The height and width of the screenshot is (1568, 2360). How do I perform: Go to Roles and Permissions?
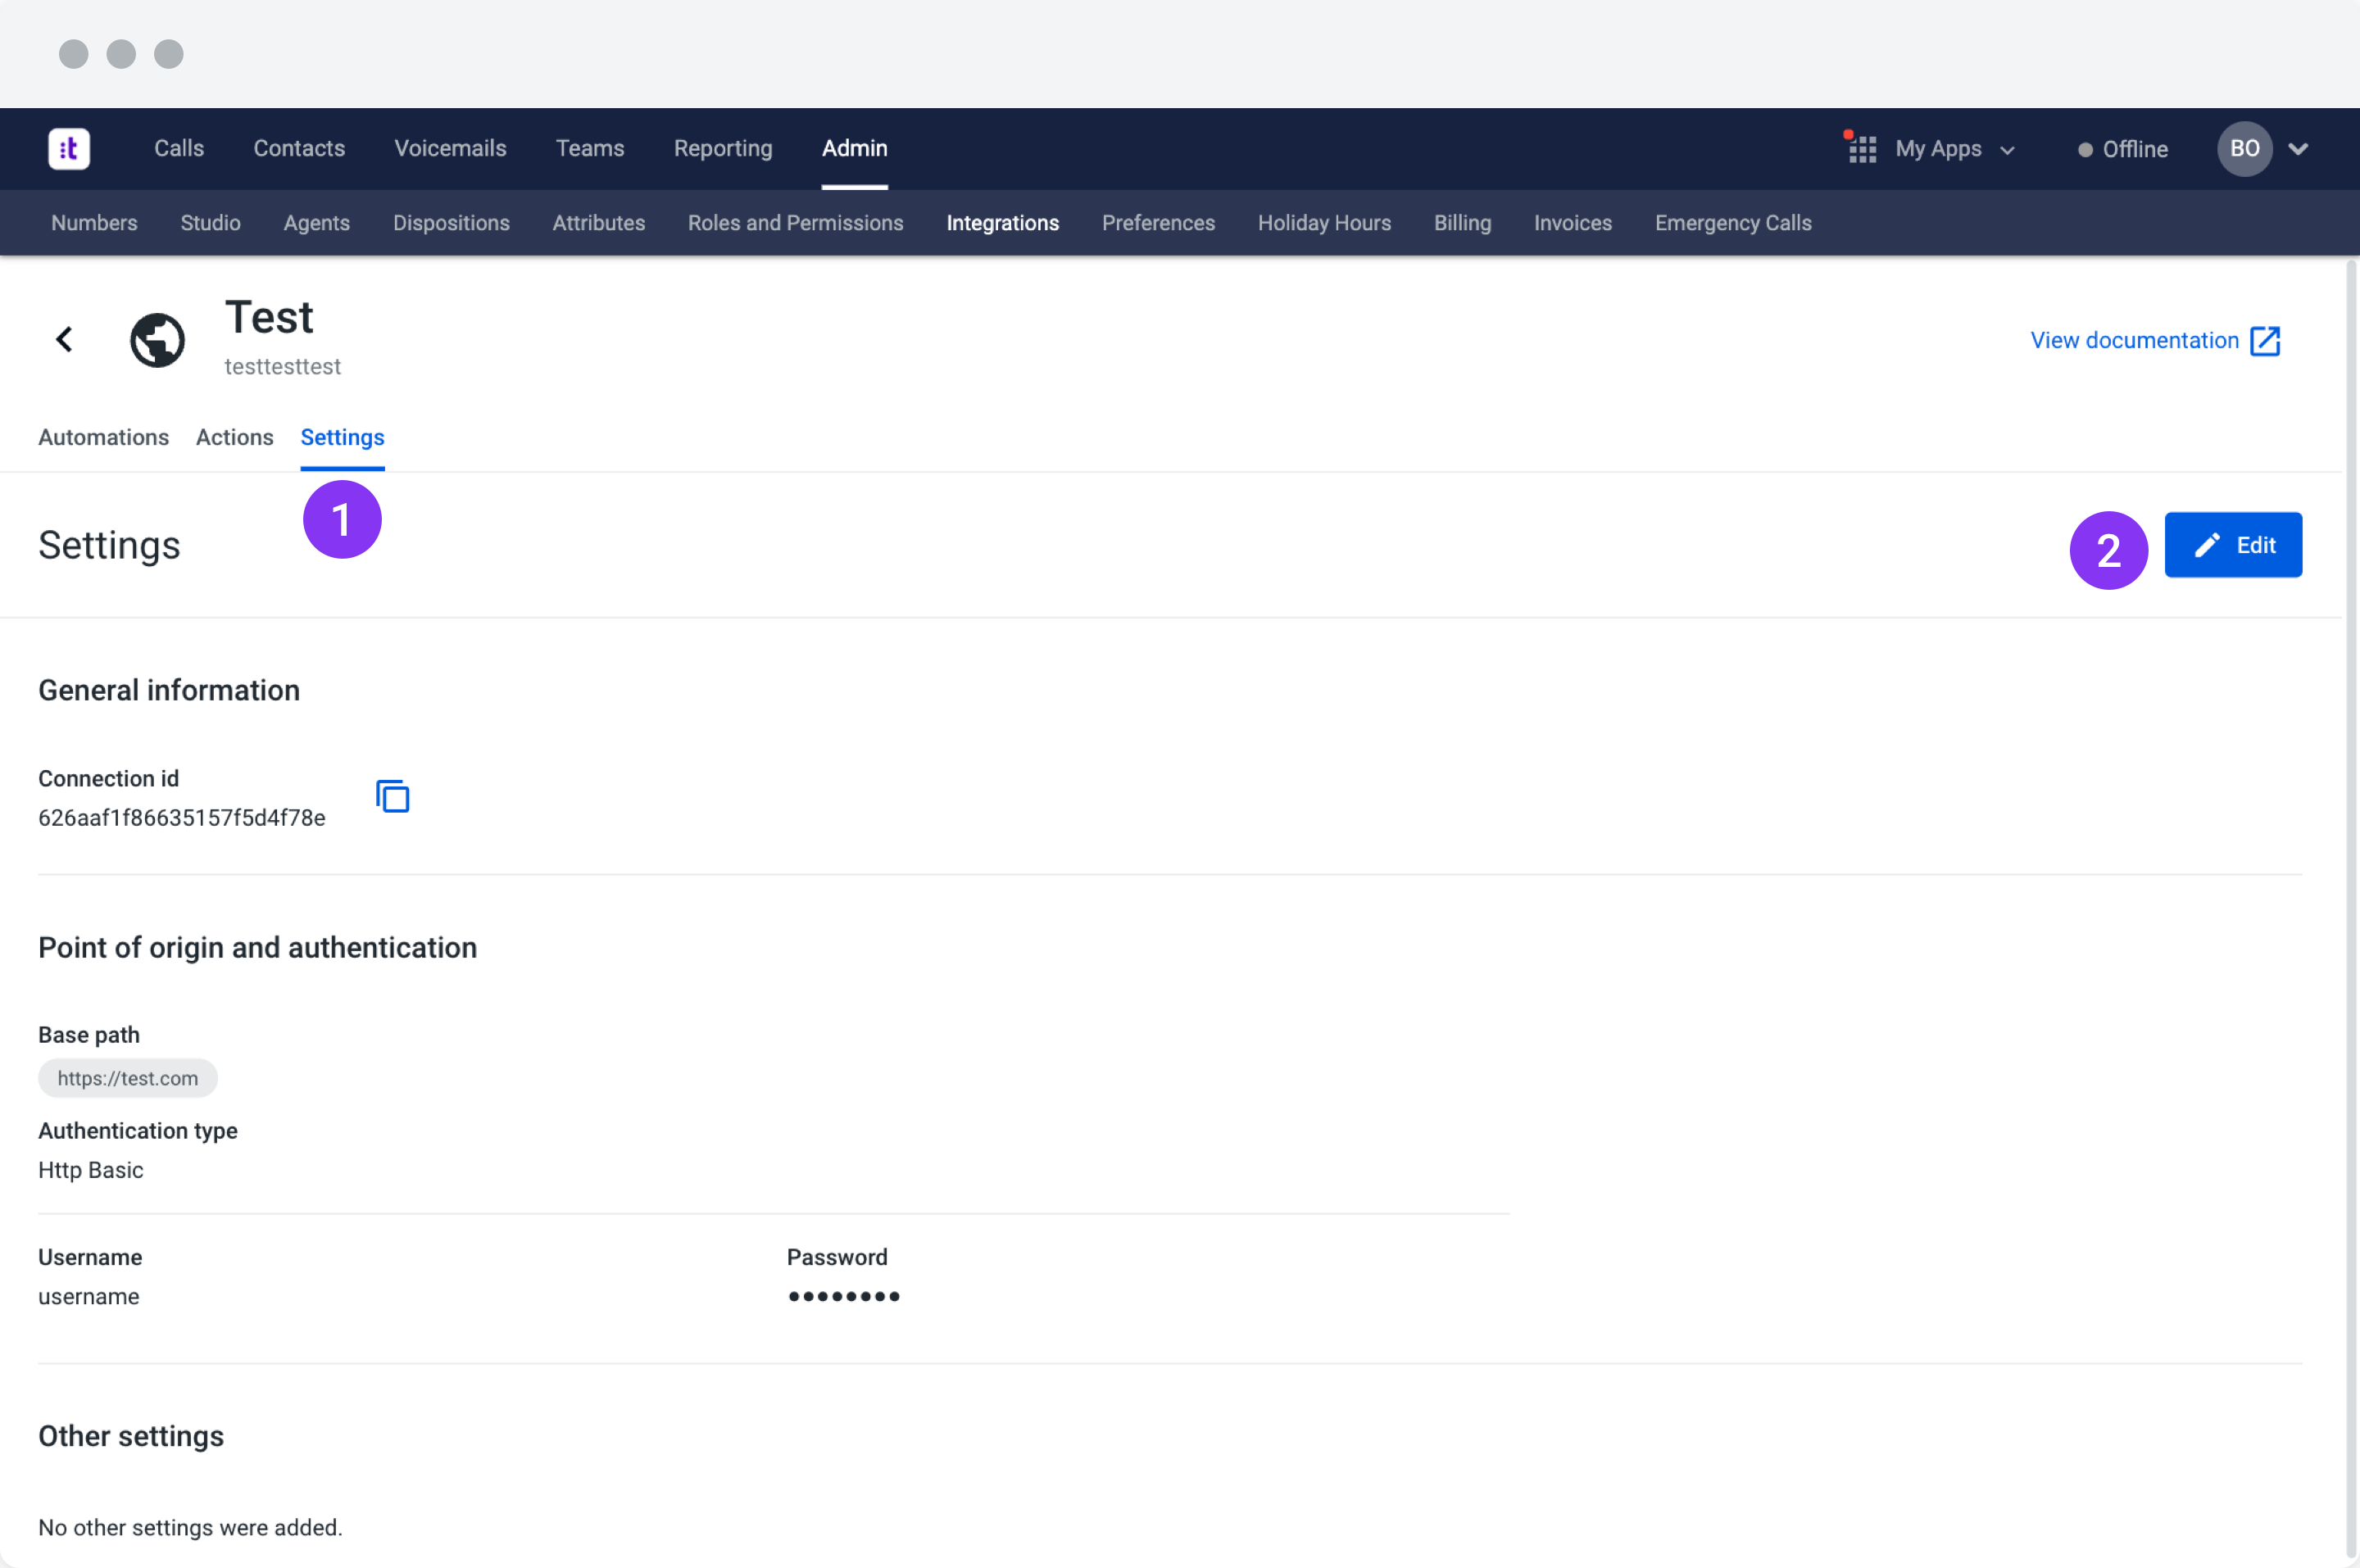click(x=795, y=223)
